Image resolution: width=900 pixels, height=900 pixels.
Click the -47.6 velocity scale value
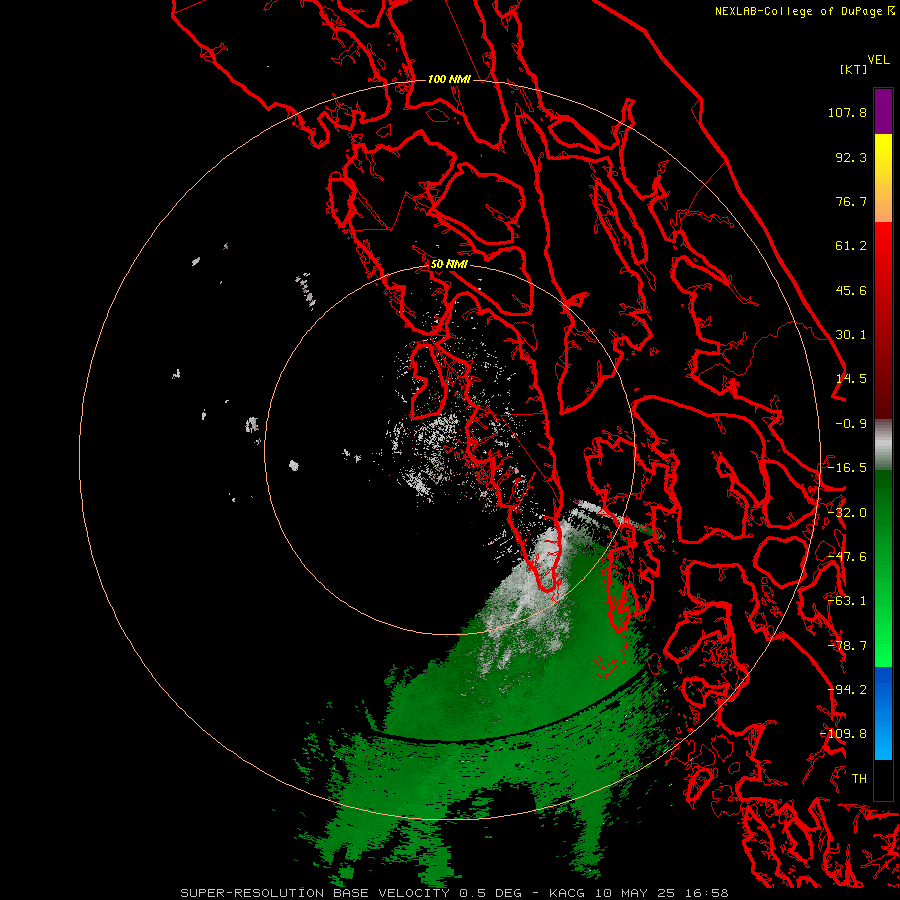[x=847, y=557]
